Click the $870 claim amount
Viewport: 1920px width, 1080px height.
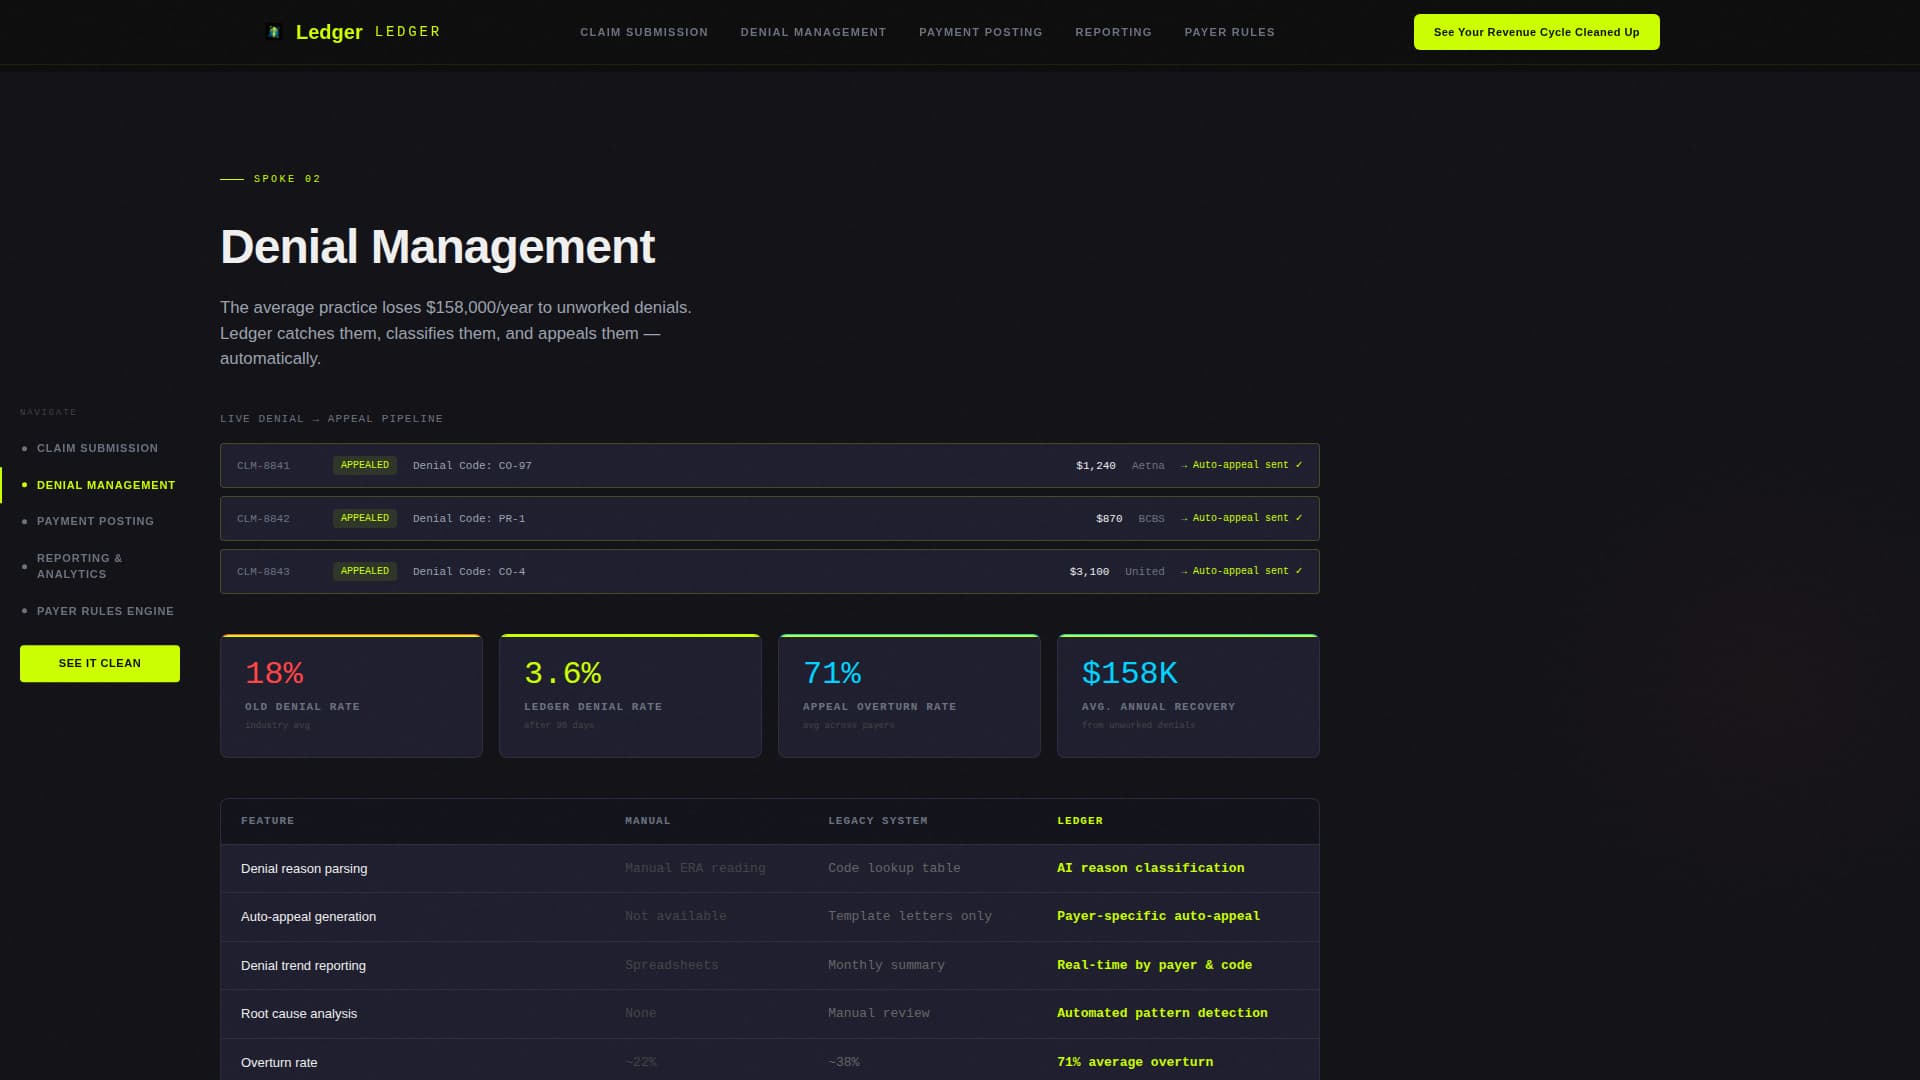(x=1109, y=518)
